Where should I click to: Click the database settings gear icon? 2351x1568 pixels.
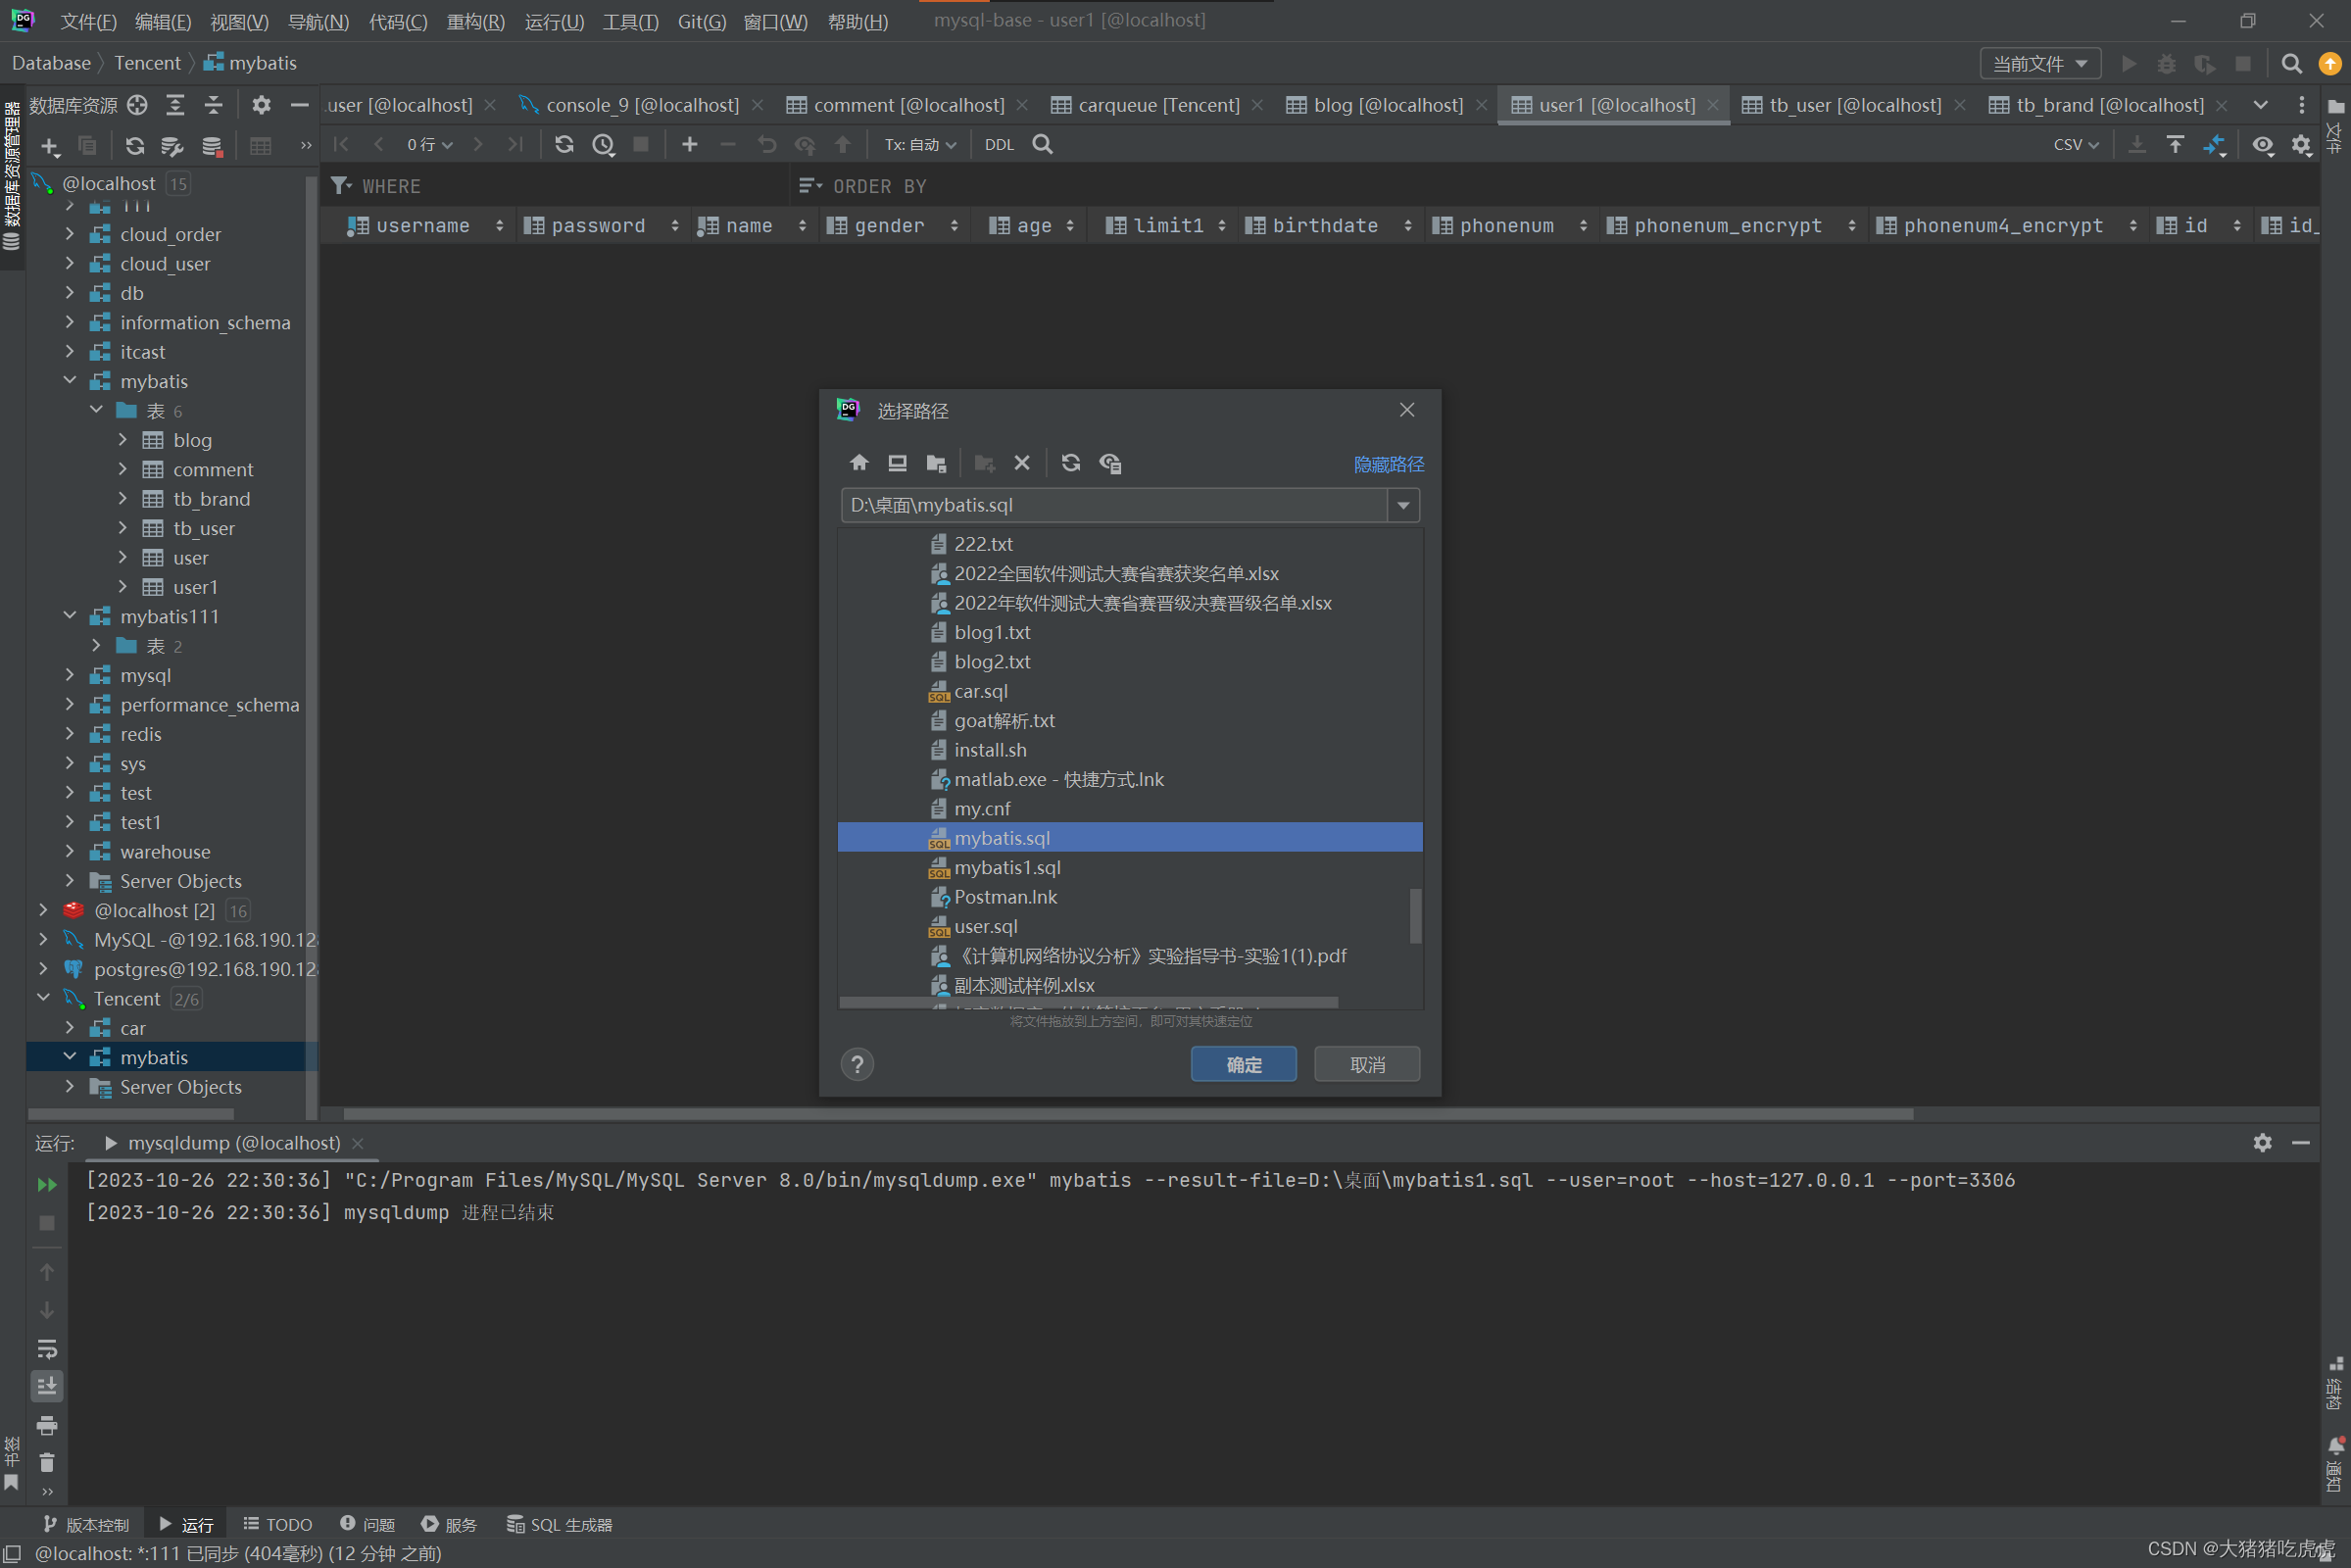(259, 109)
